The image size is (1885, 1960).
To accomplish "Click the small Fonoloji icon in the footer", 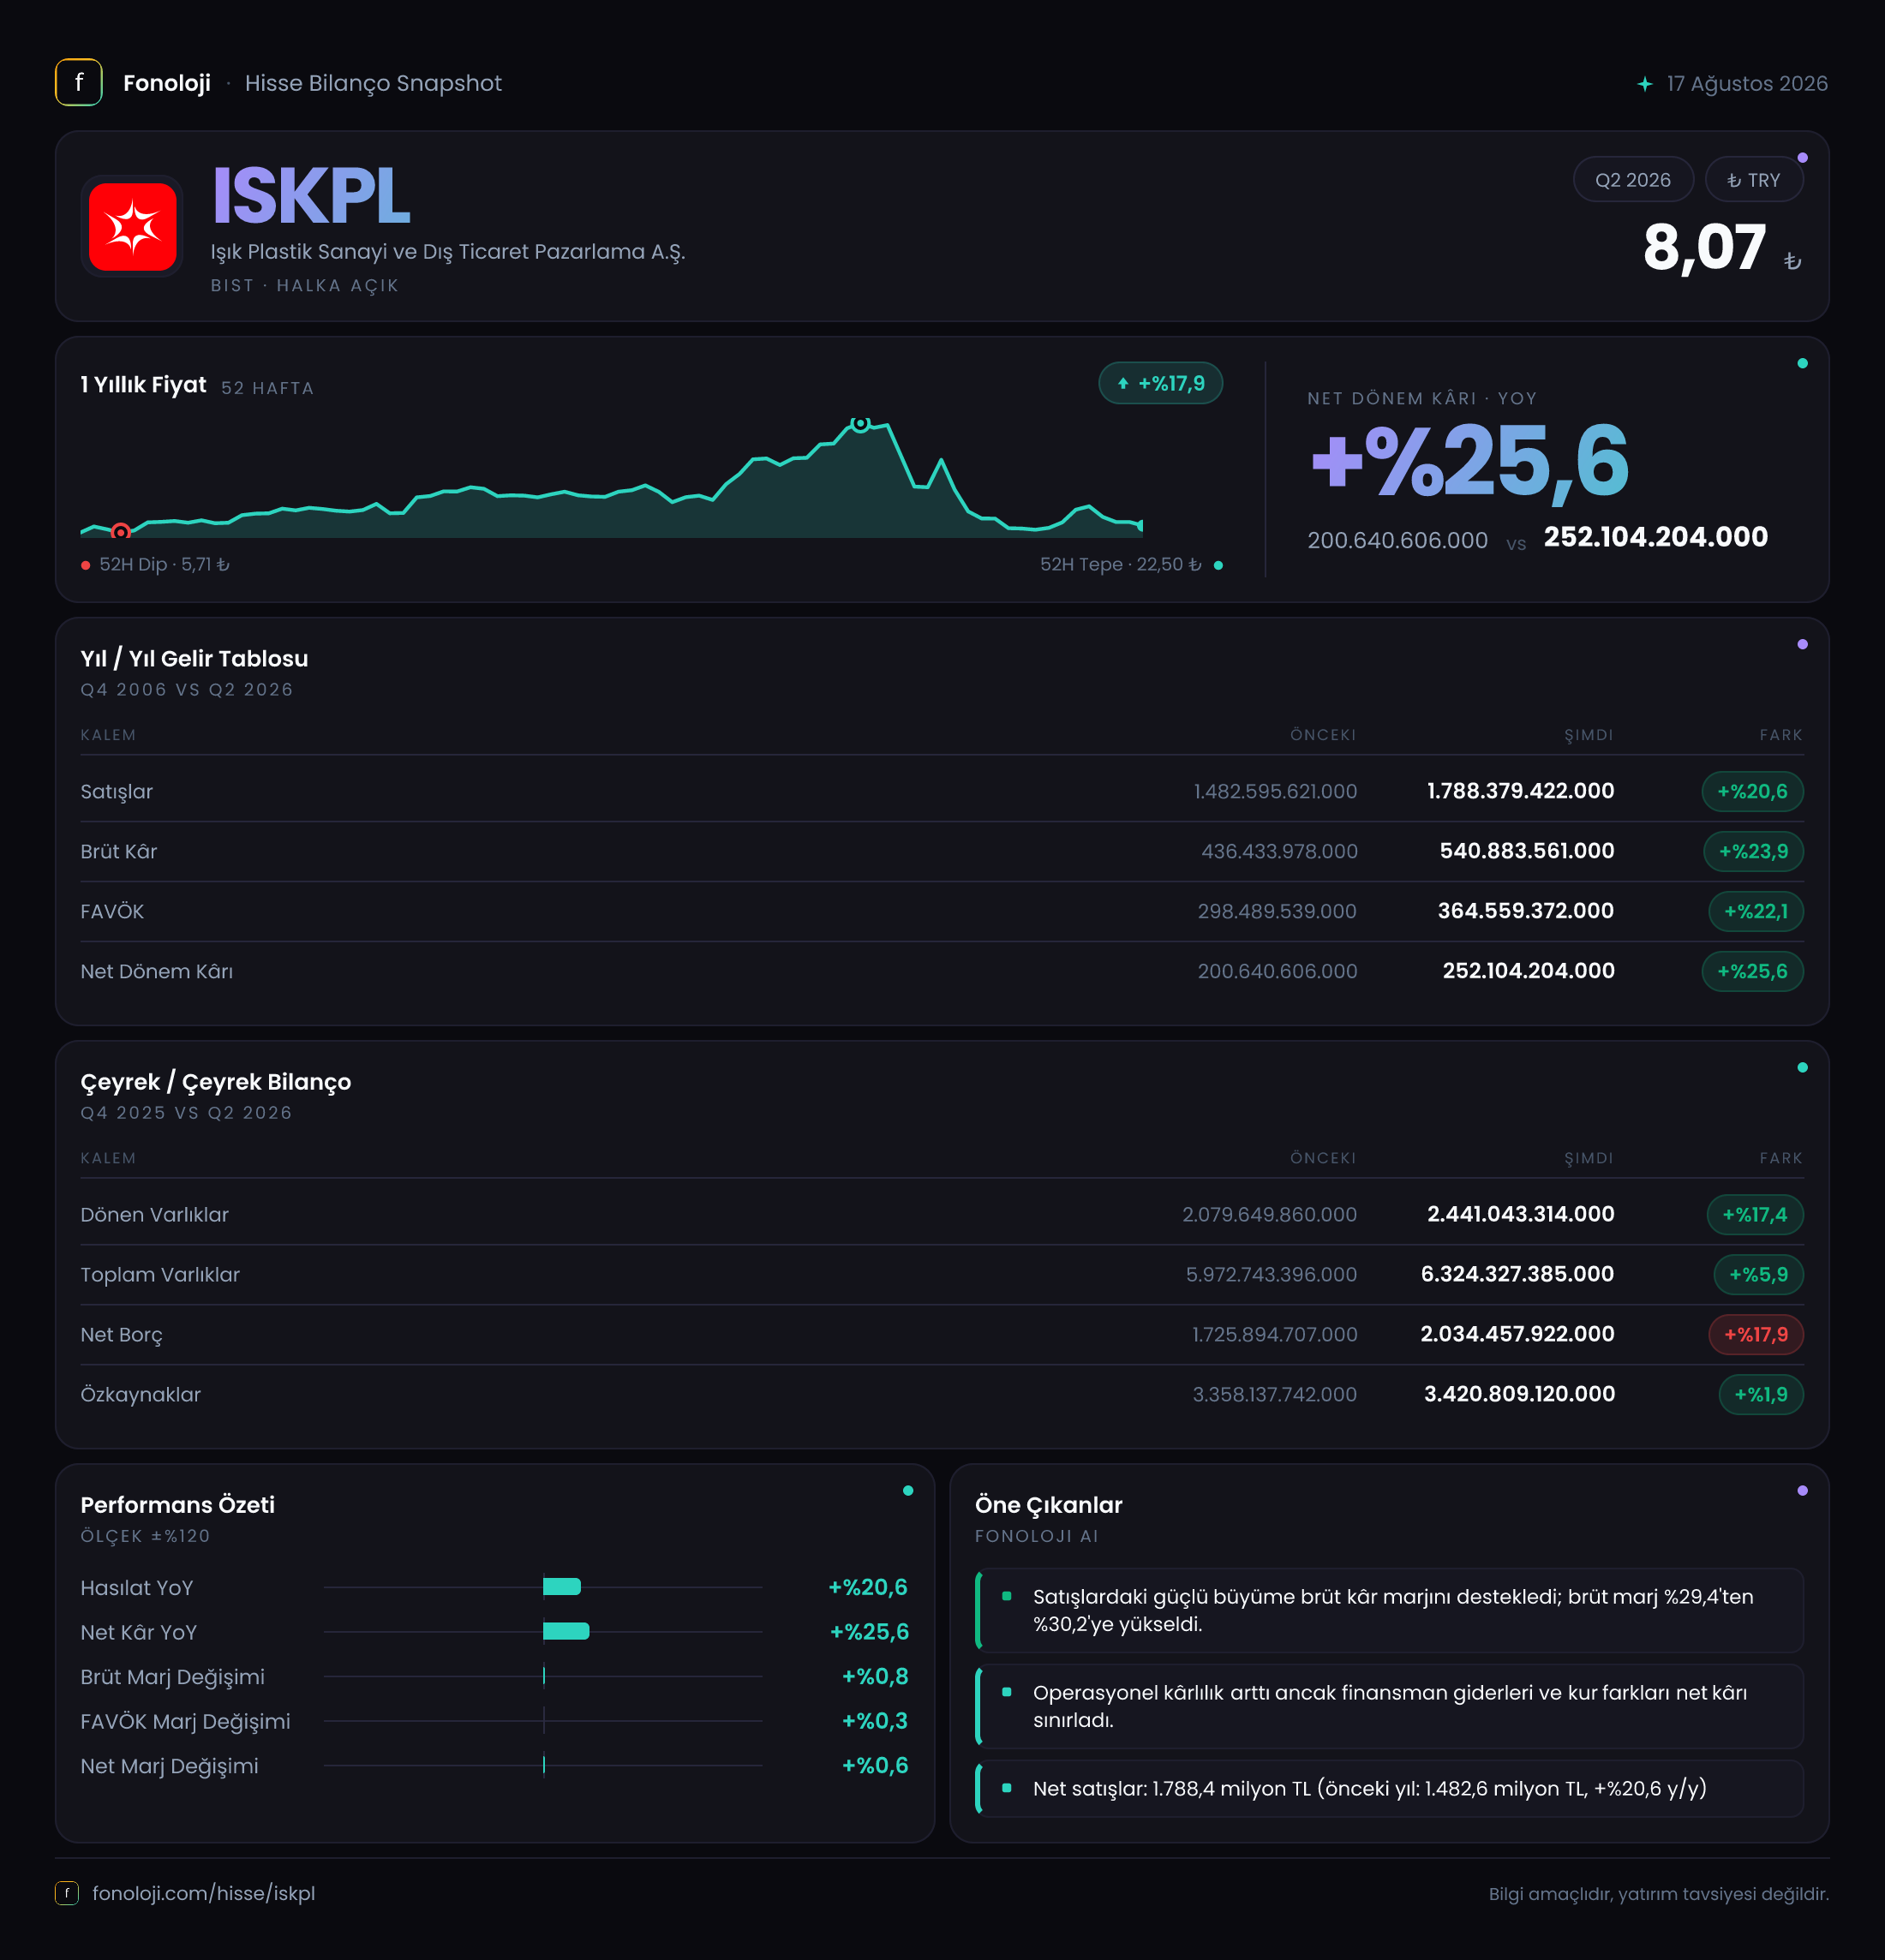I will coord(67,1893).
